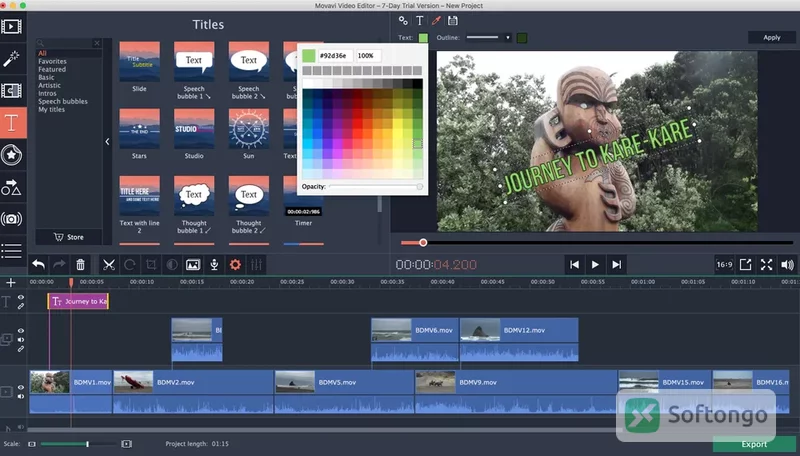Open the Stickers star tab
800x456 pixels.
[x=12, y=155]
